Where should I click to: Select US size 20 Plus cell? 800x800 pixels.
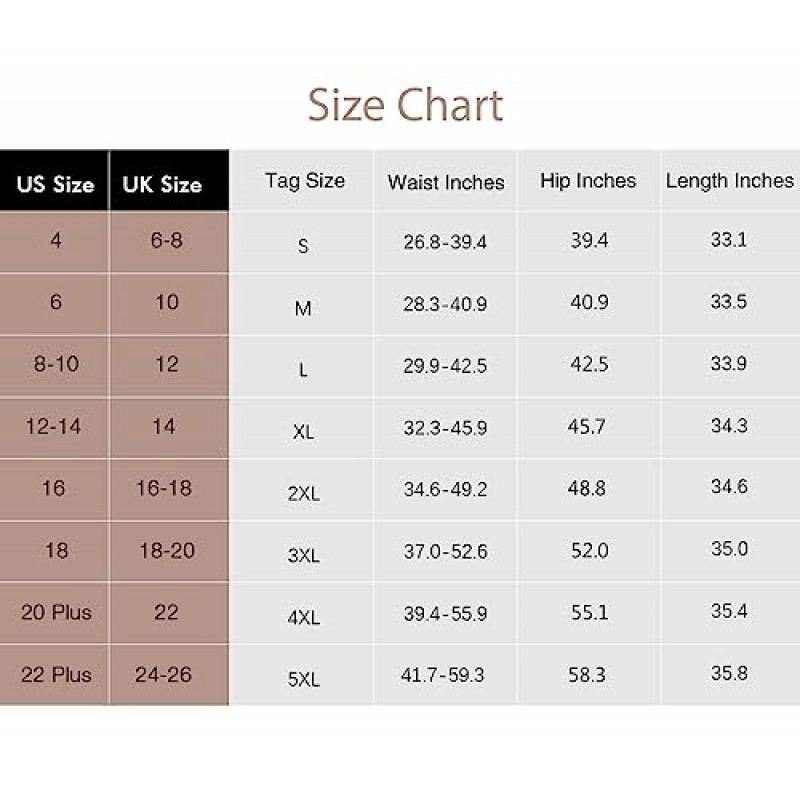point(54,613)
